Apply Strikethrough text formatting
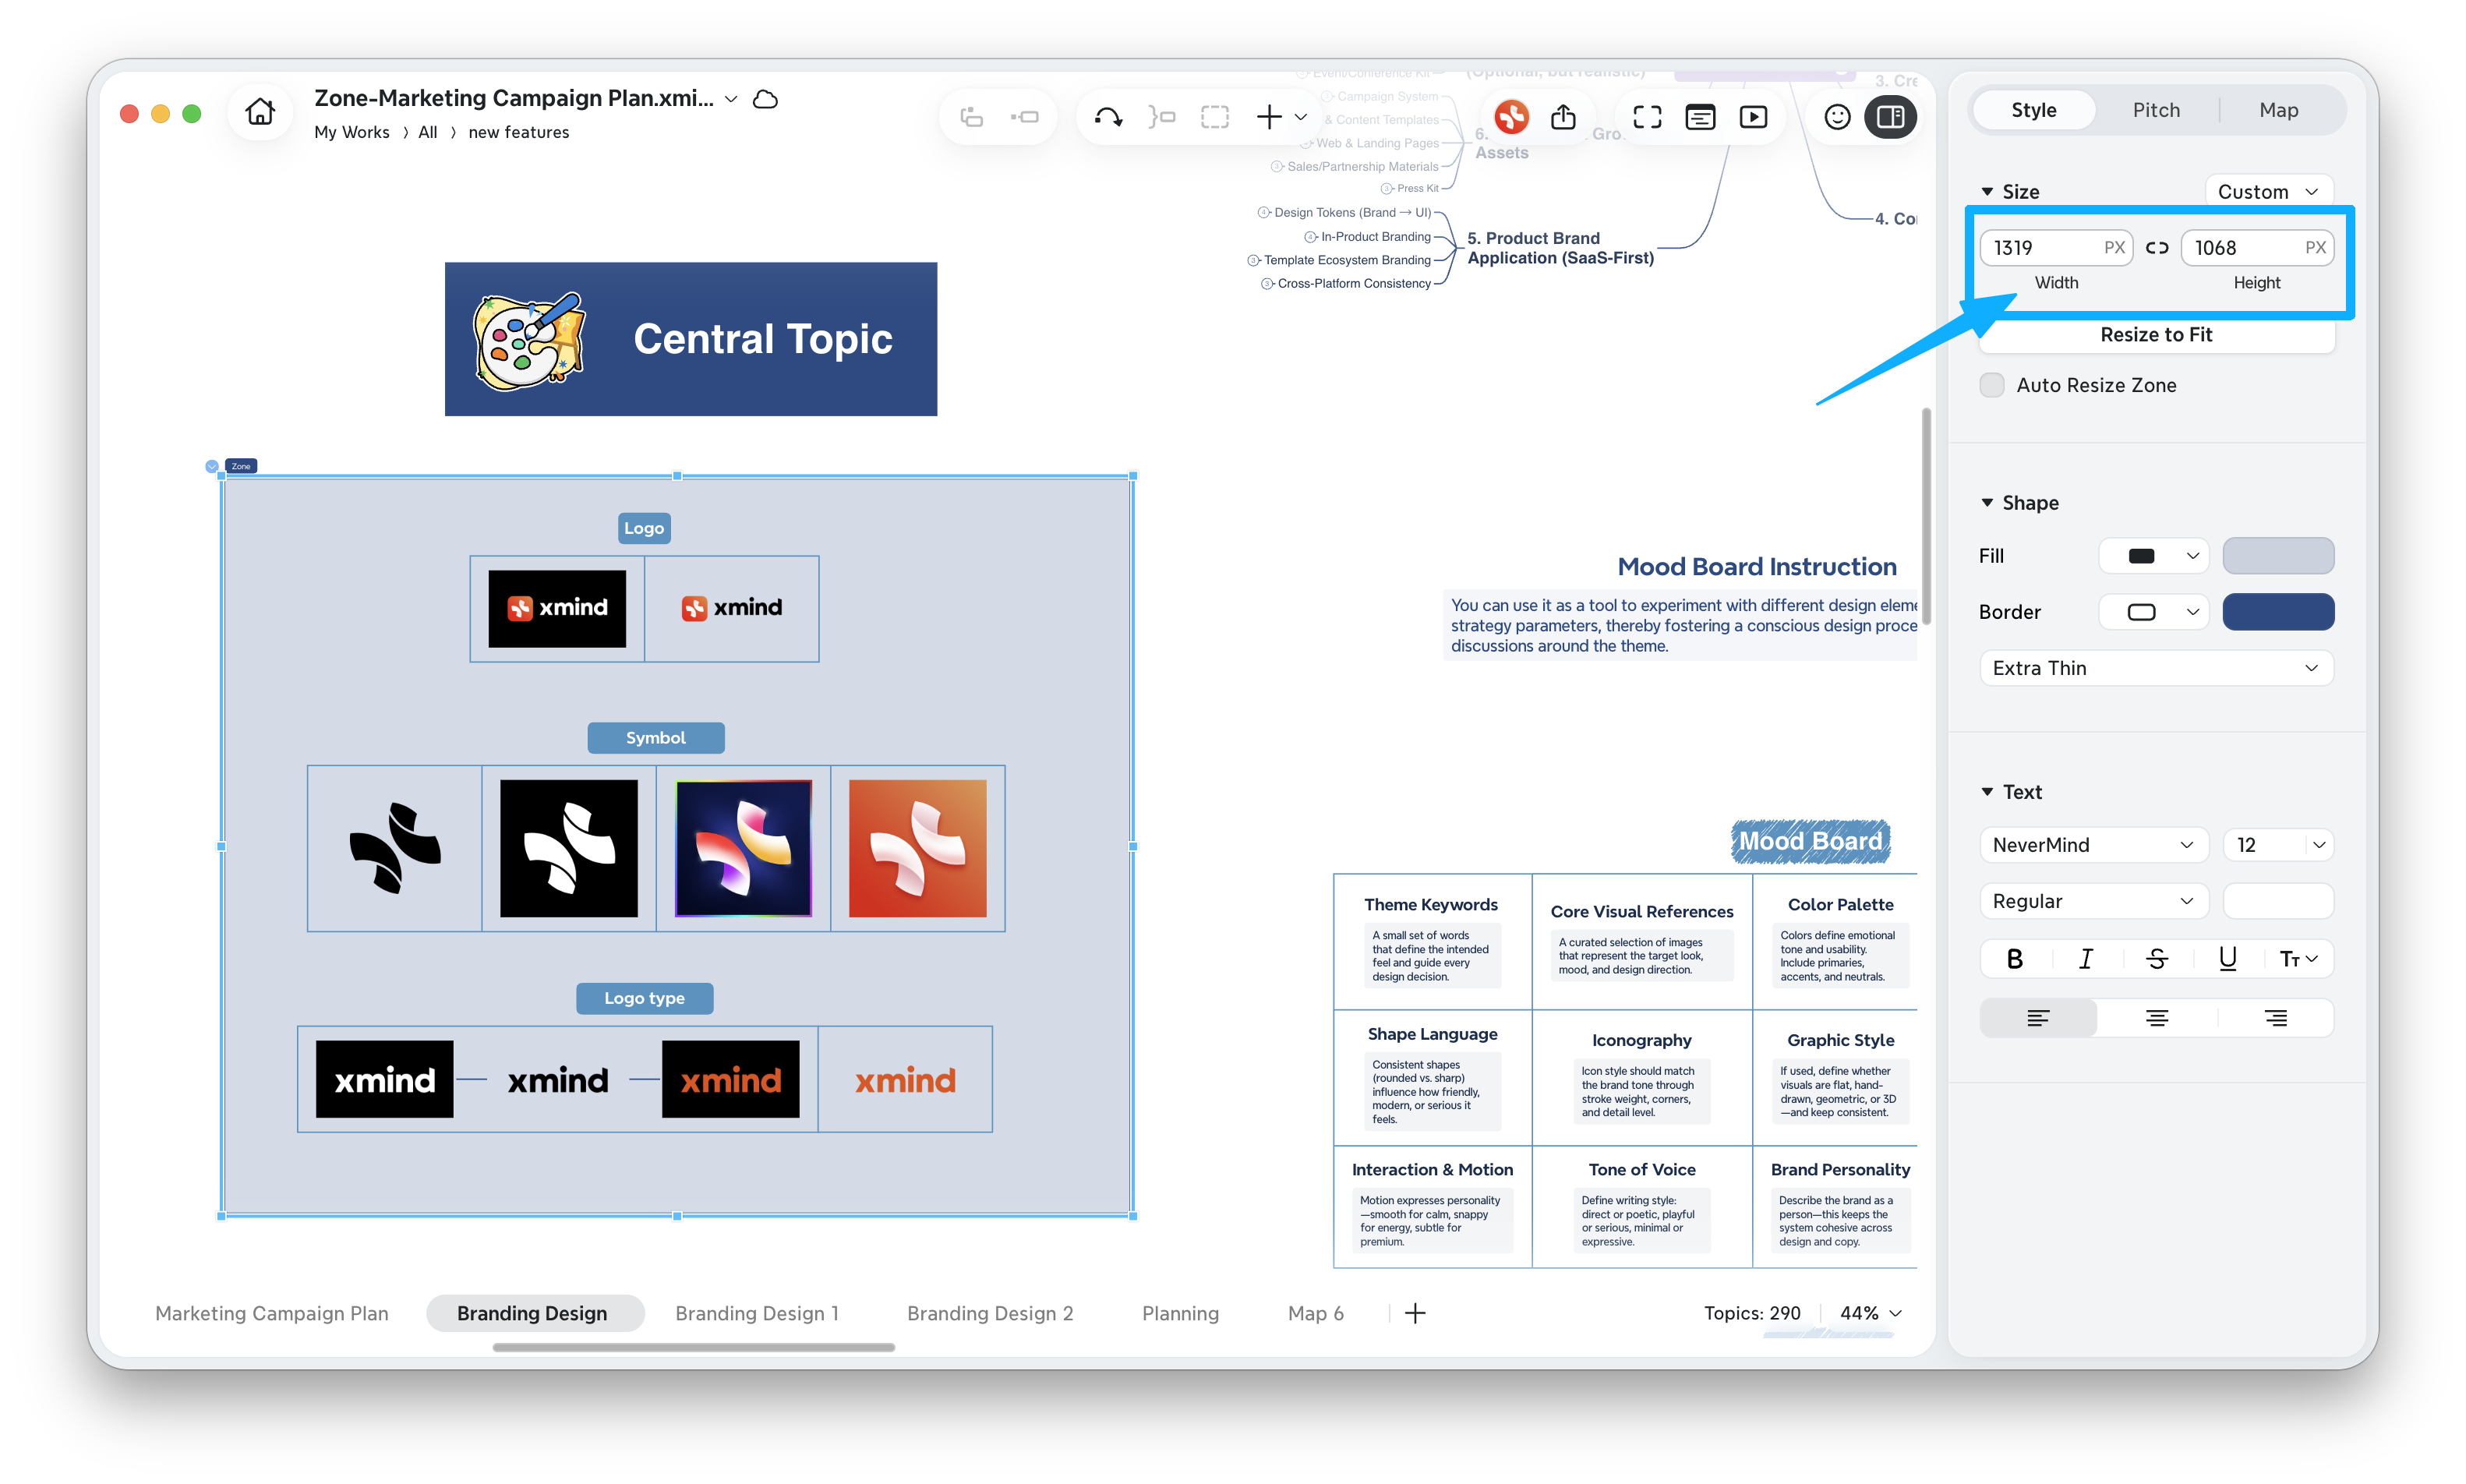 (2157, 959)
